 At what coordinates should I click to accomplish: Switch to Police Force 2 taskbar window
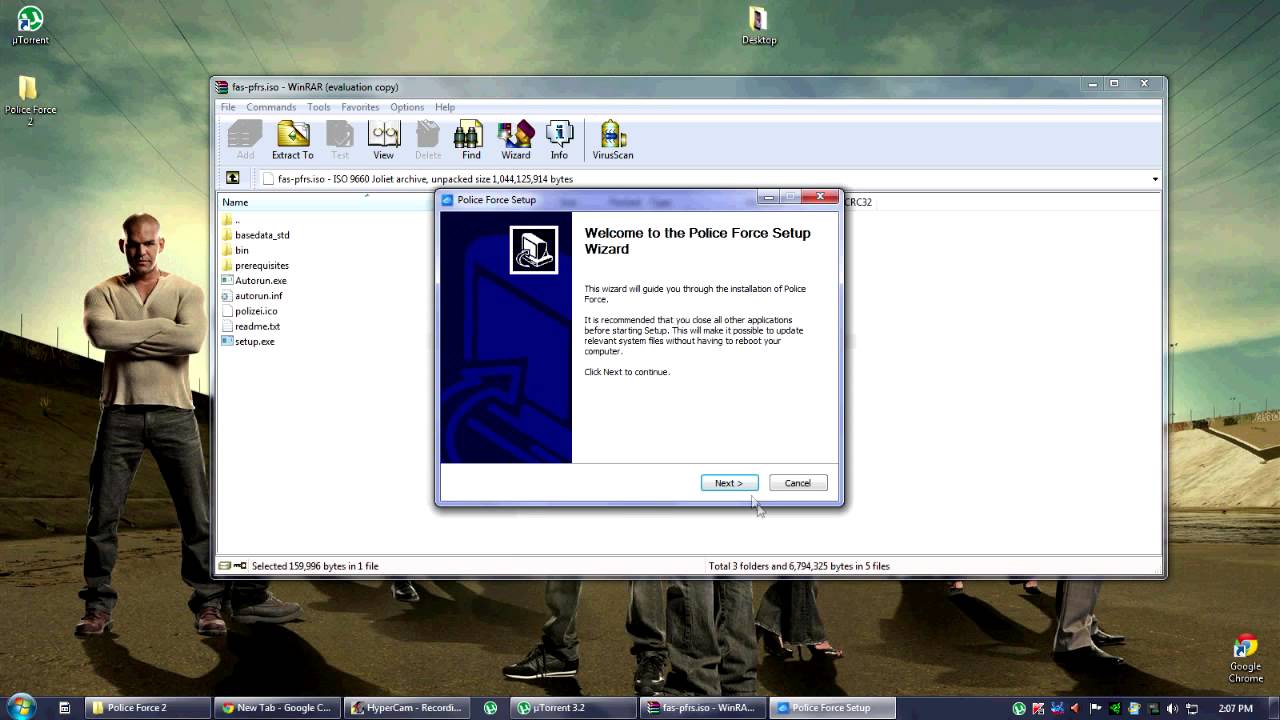pyautogui.click(x=147, y=708)
